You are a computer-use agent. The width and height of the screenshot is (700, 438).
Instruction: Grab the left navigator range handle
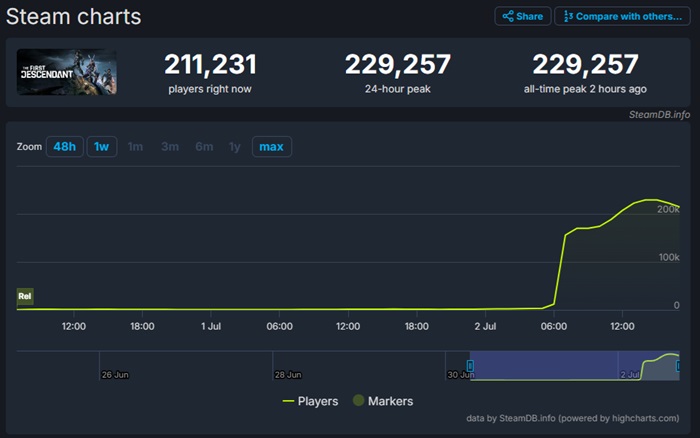coord(470,366)
